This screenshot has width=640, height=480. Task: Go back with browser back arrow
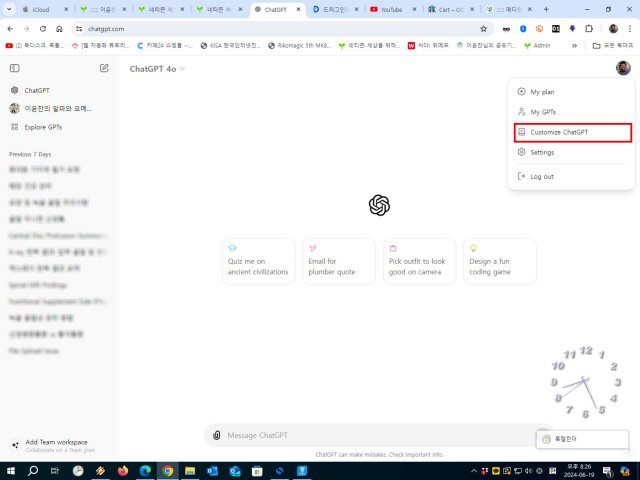[x=10, y=29]
